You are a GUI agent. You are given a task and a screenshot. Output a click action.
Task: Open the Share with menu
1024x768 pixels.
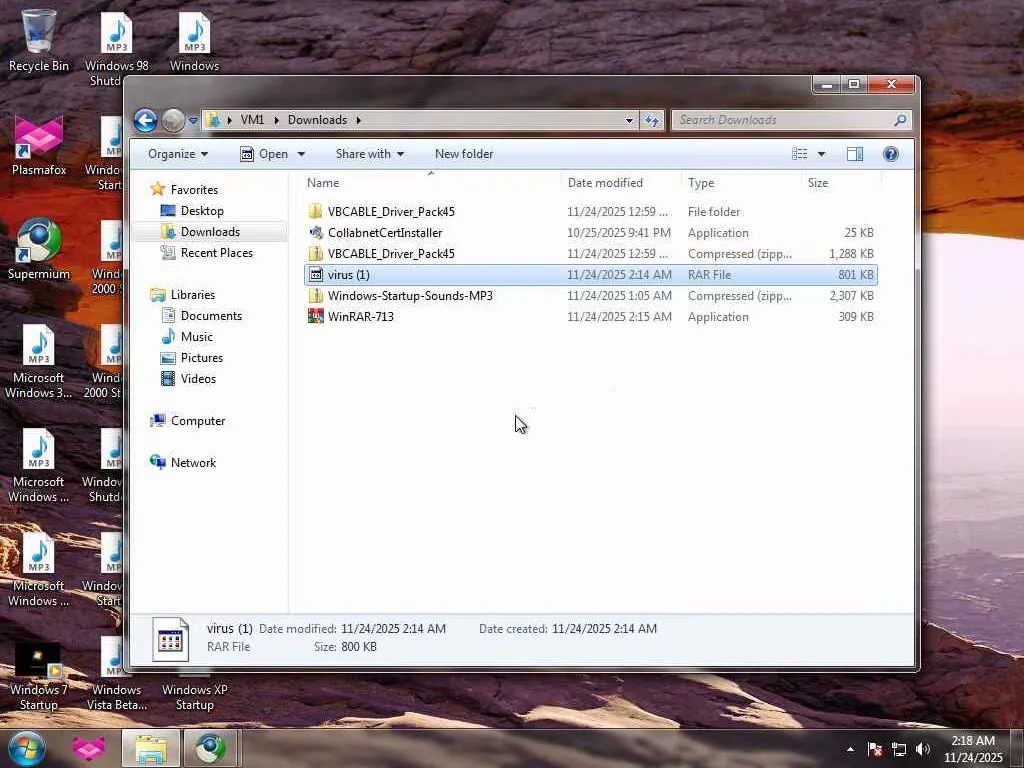tap(370, 154)
